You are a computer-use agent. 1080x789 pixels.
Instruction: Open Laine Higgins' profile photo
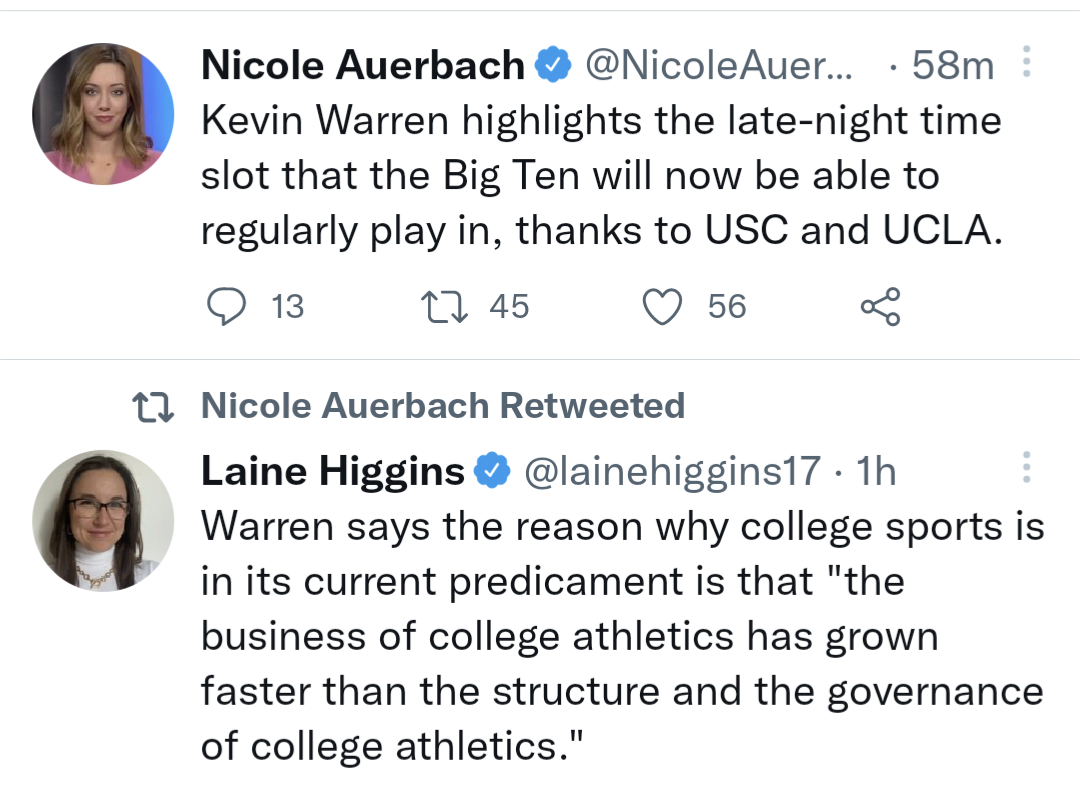pos(103,520)
